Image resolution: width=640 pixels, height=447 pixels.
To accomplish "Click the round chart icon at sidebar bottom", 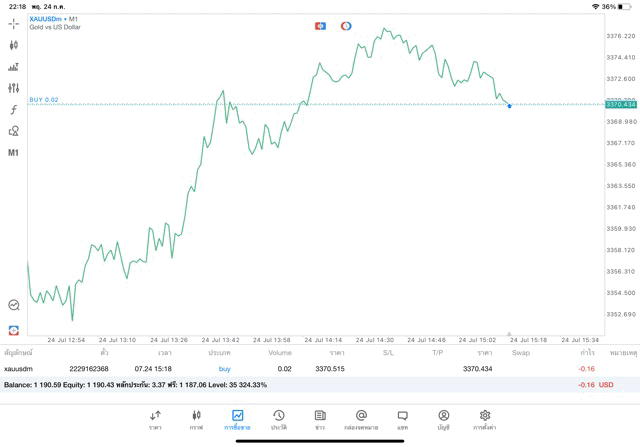I will click(14, 305).
